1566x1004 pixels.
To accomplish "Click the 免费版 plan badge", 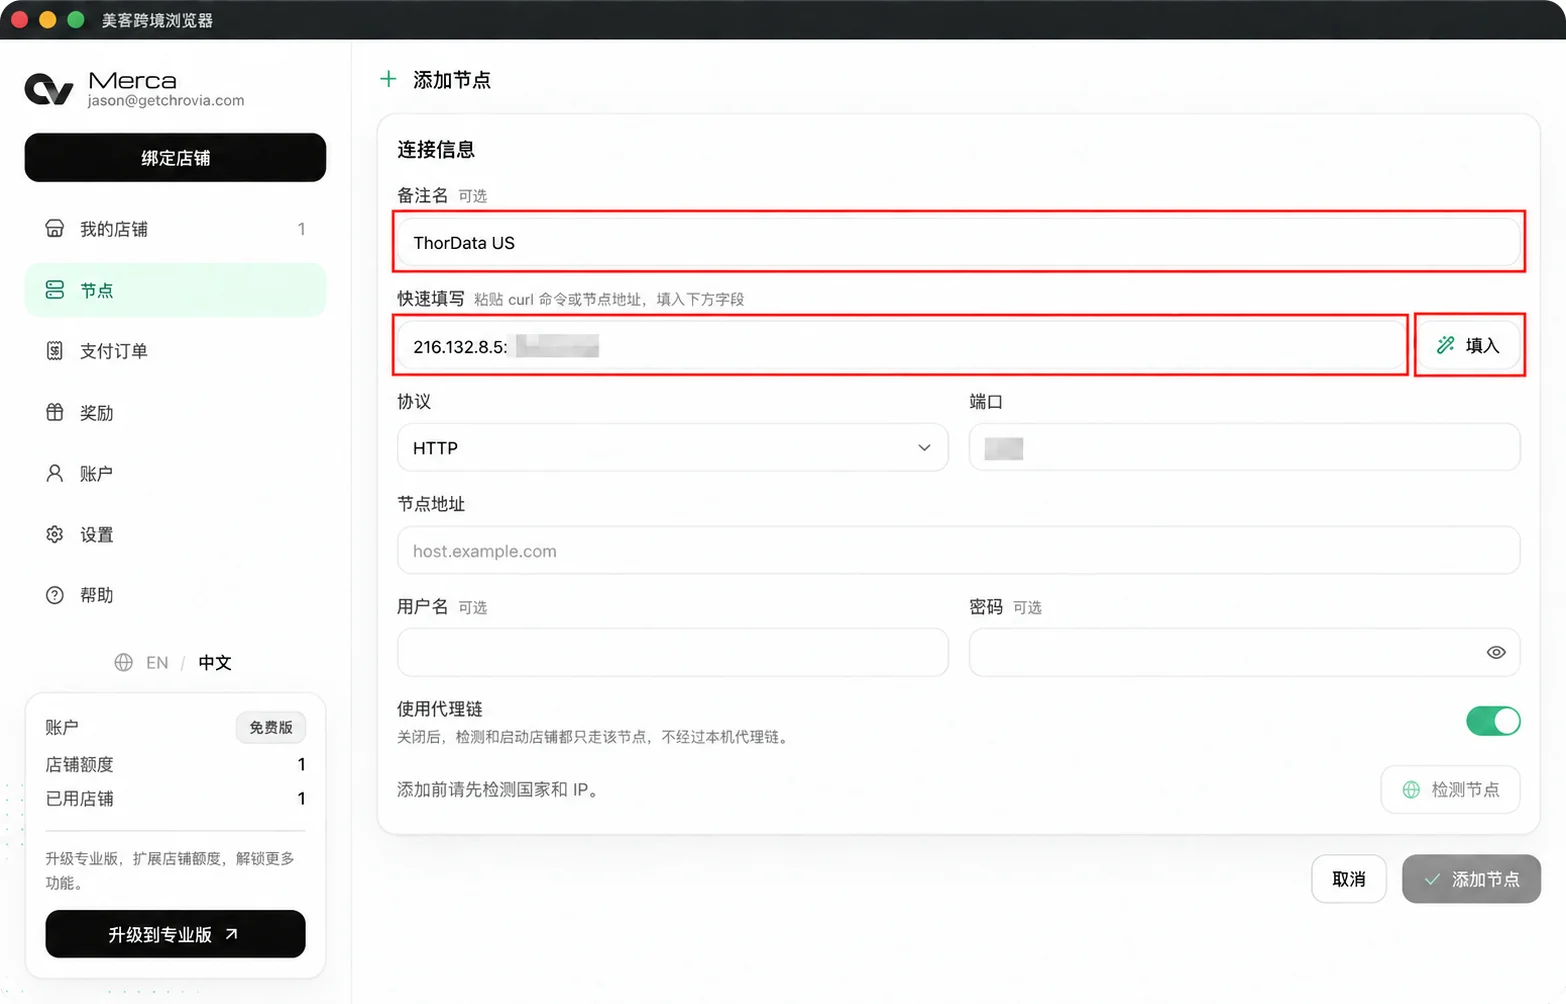I will coord(271,727).
